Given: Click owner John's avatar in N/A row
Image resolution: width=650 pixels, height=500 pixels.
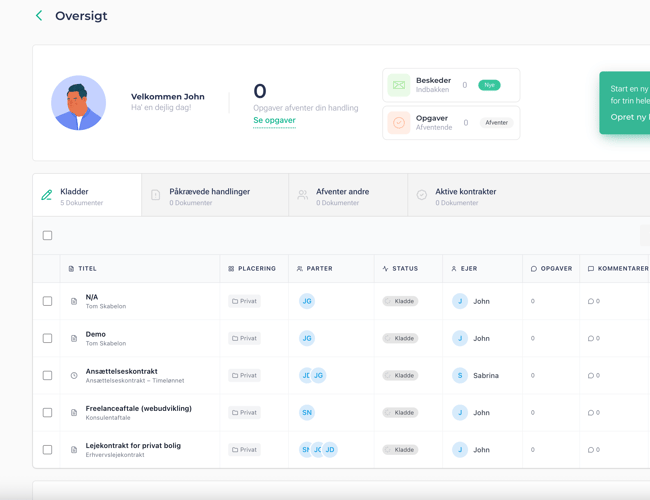Looking at the screenshot, I should [x=460, y=301].
